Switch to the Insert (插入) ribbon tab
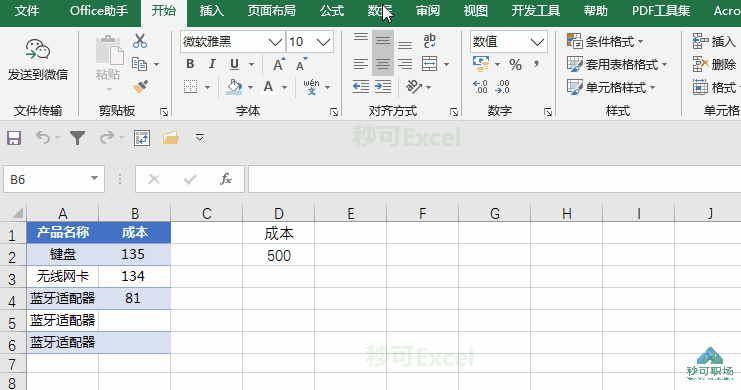Image resolution: width=741 pixels, height=390 pixels. click(x=211, y=11)
